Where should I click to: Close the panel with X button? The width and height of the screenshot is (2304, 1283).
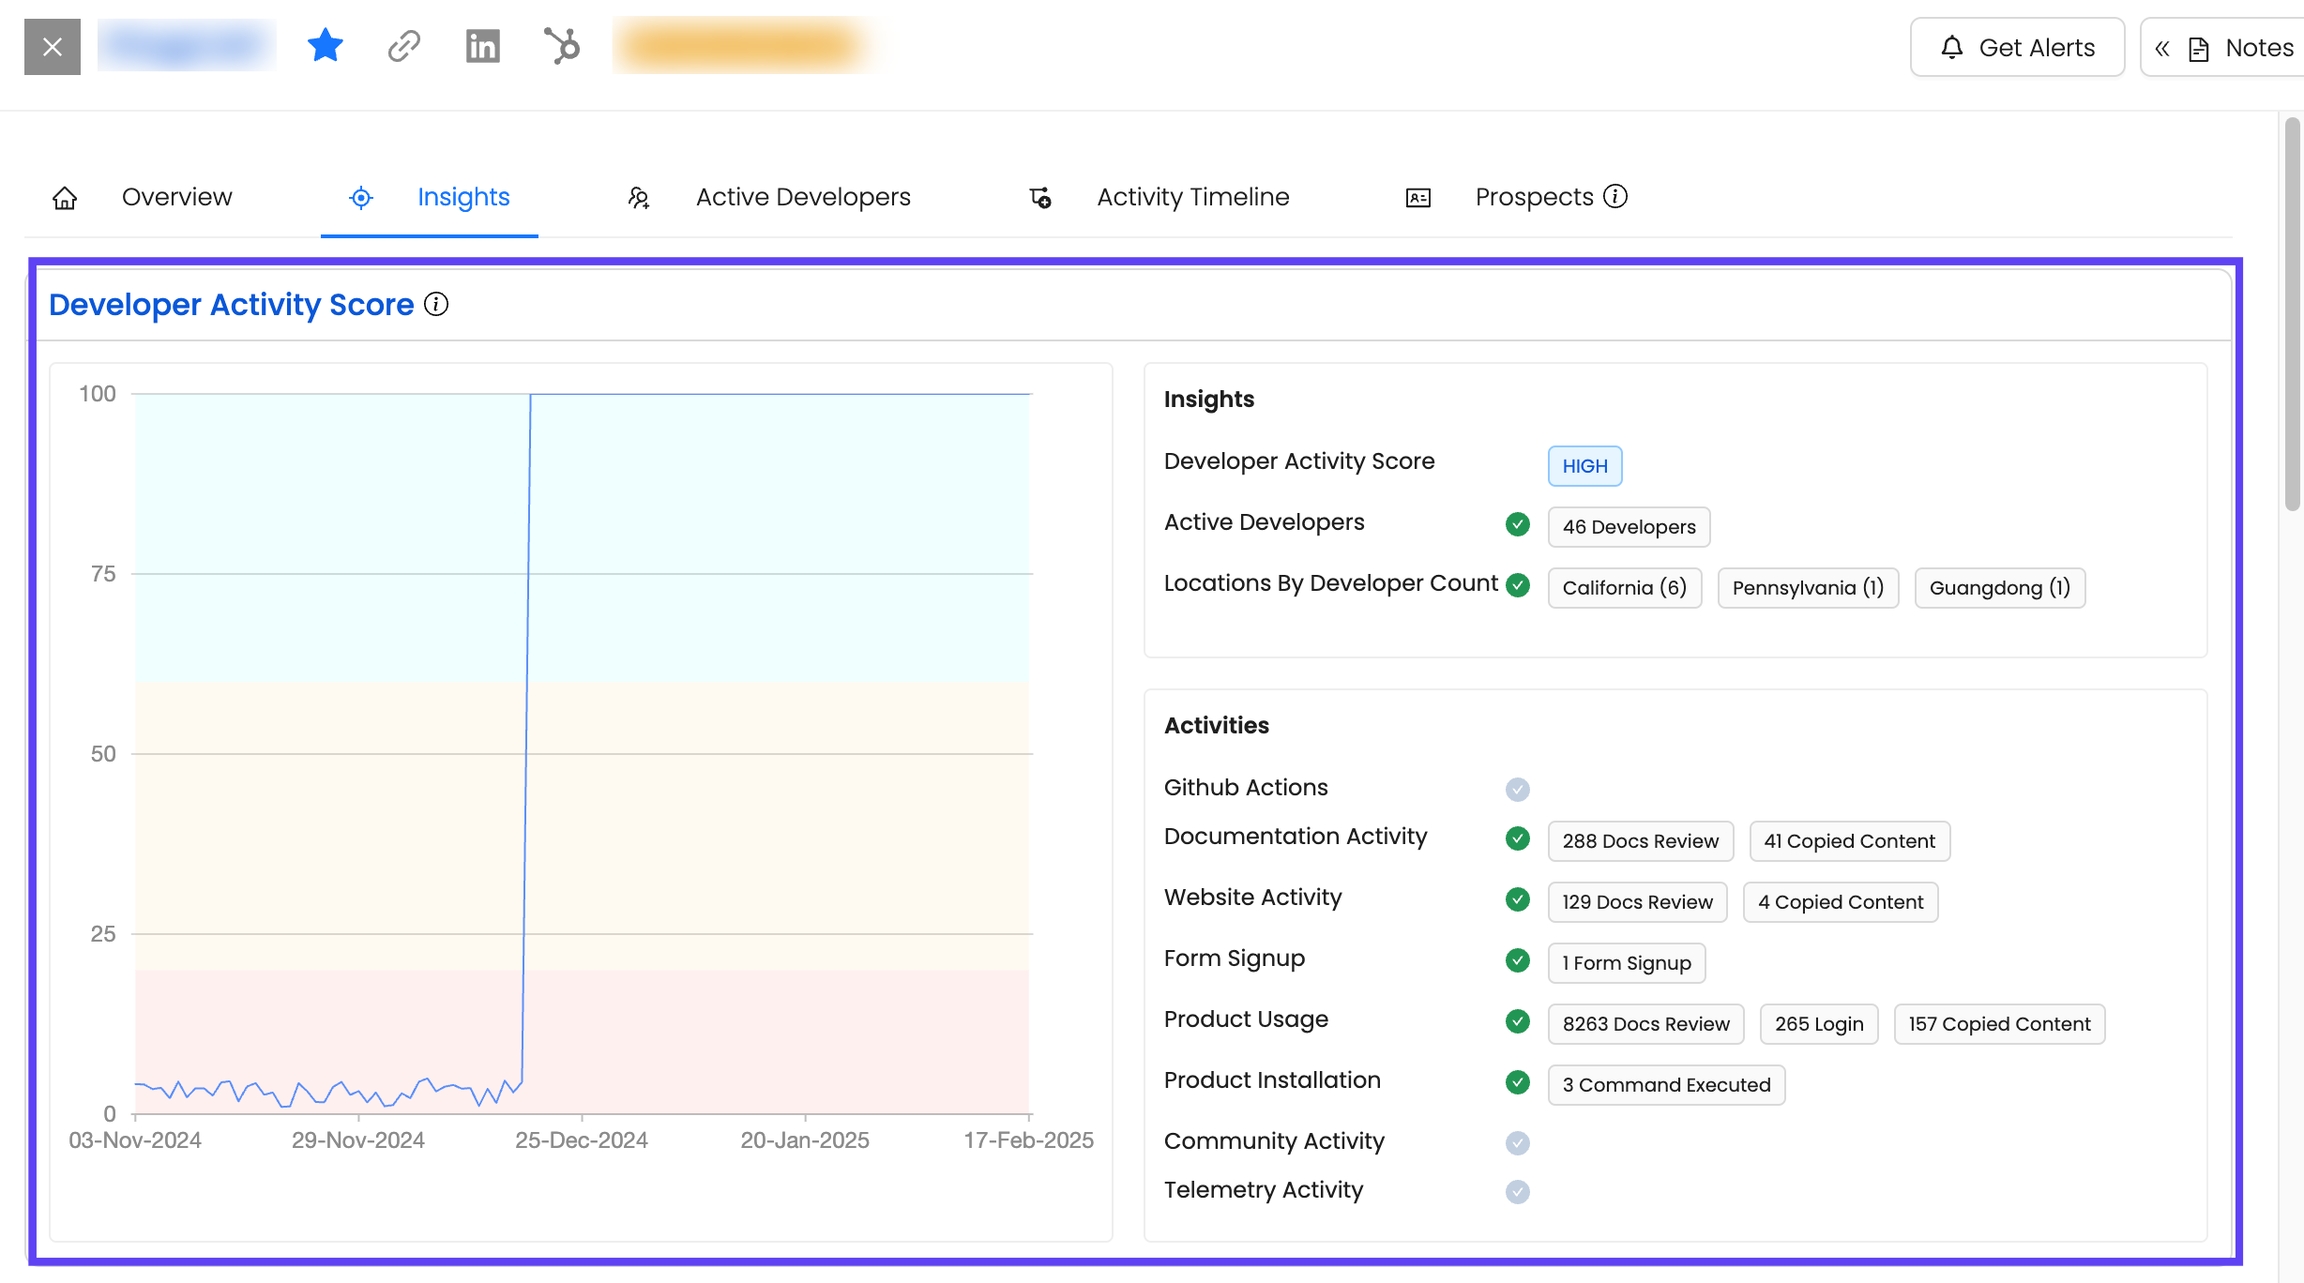[52, 46]
